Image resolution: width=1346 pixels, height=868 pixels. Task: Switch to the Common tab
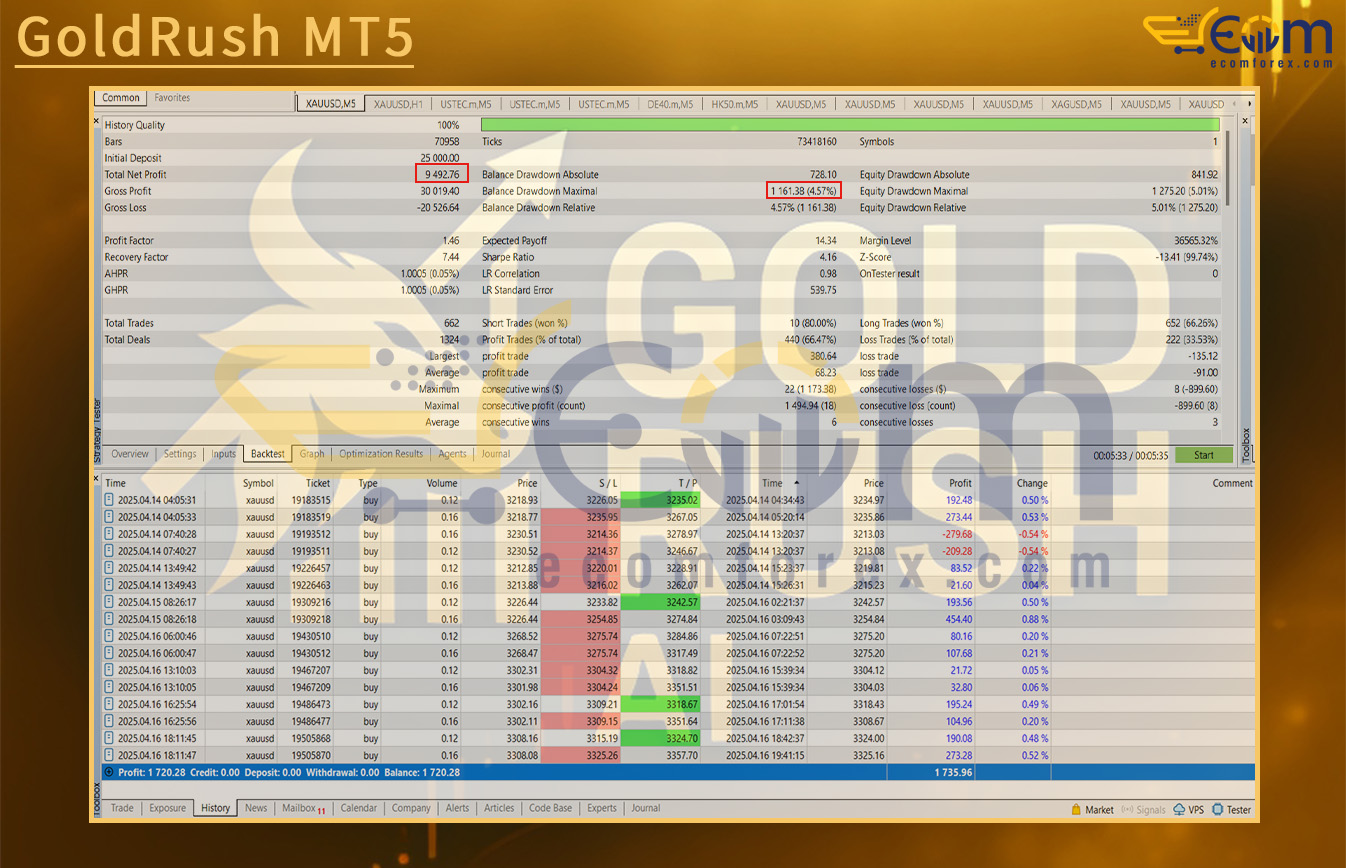(121, 98)
